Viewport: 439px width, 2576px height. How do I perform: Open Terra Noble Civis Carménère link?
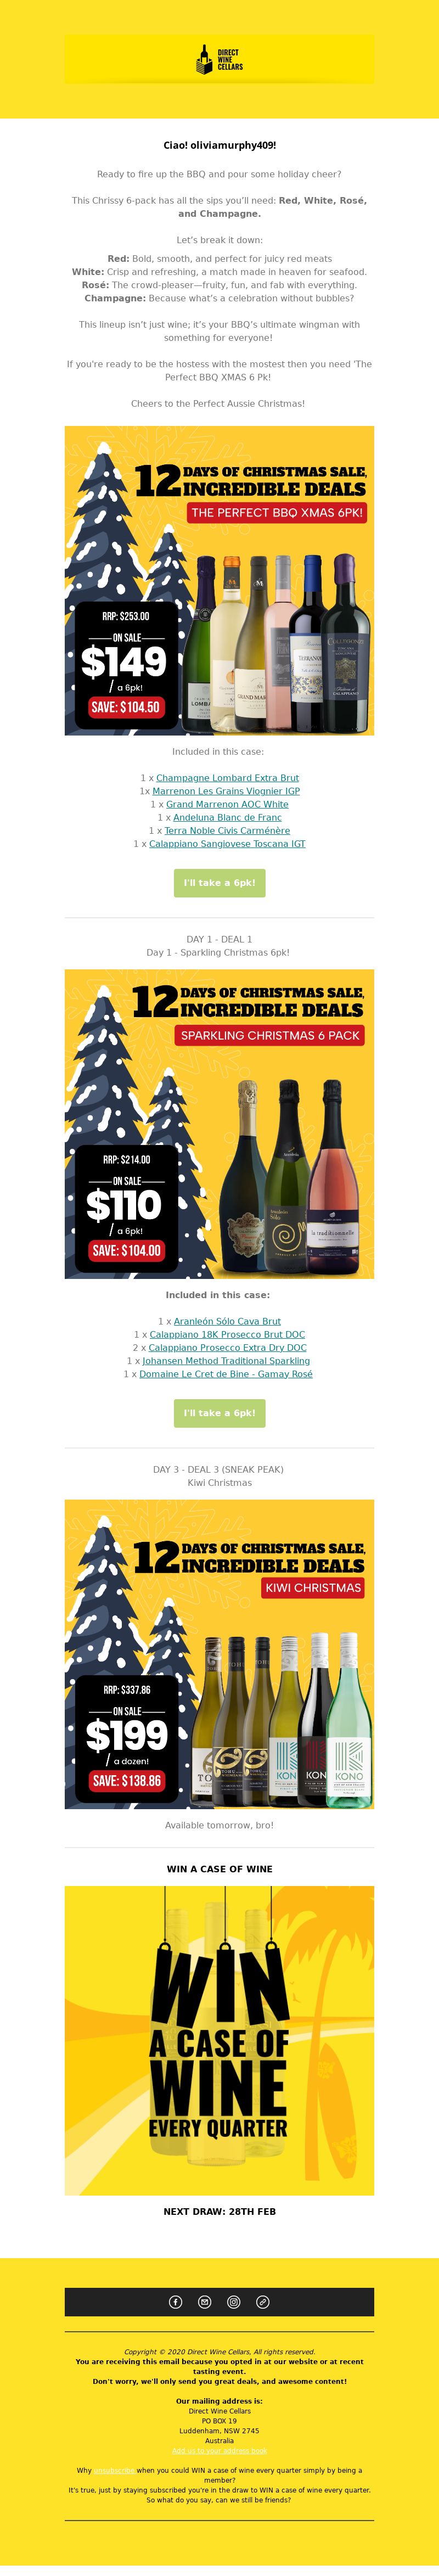(x=227, y=830)
